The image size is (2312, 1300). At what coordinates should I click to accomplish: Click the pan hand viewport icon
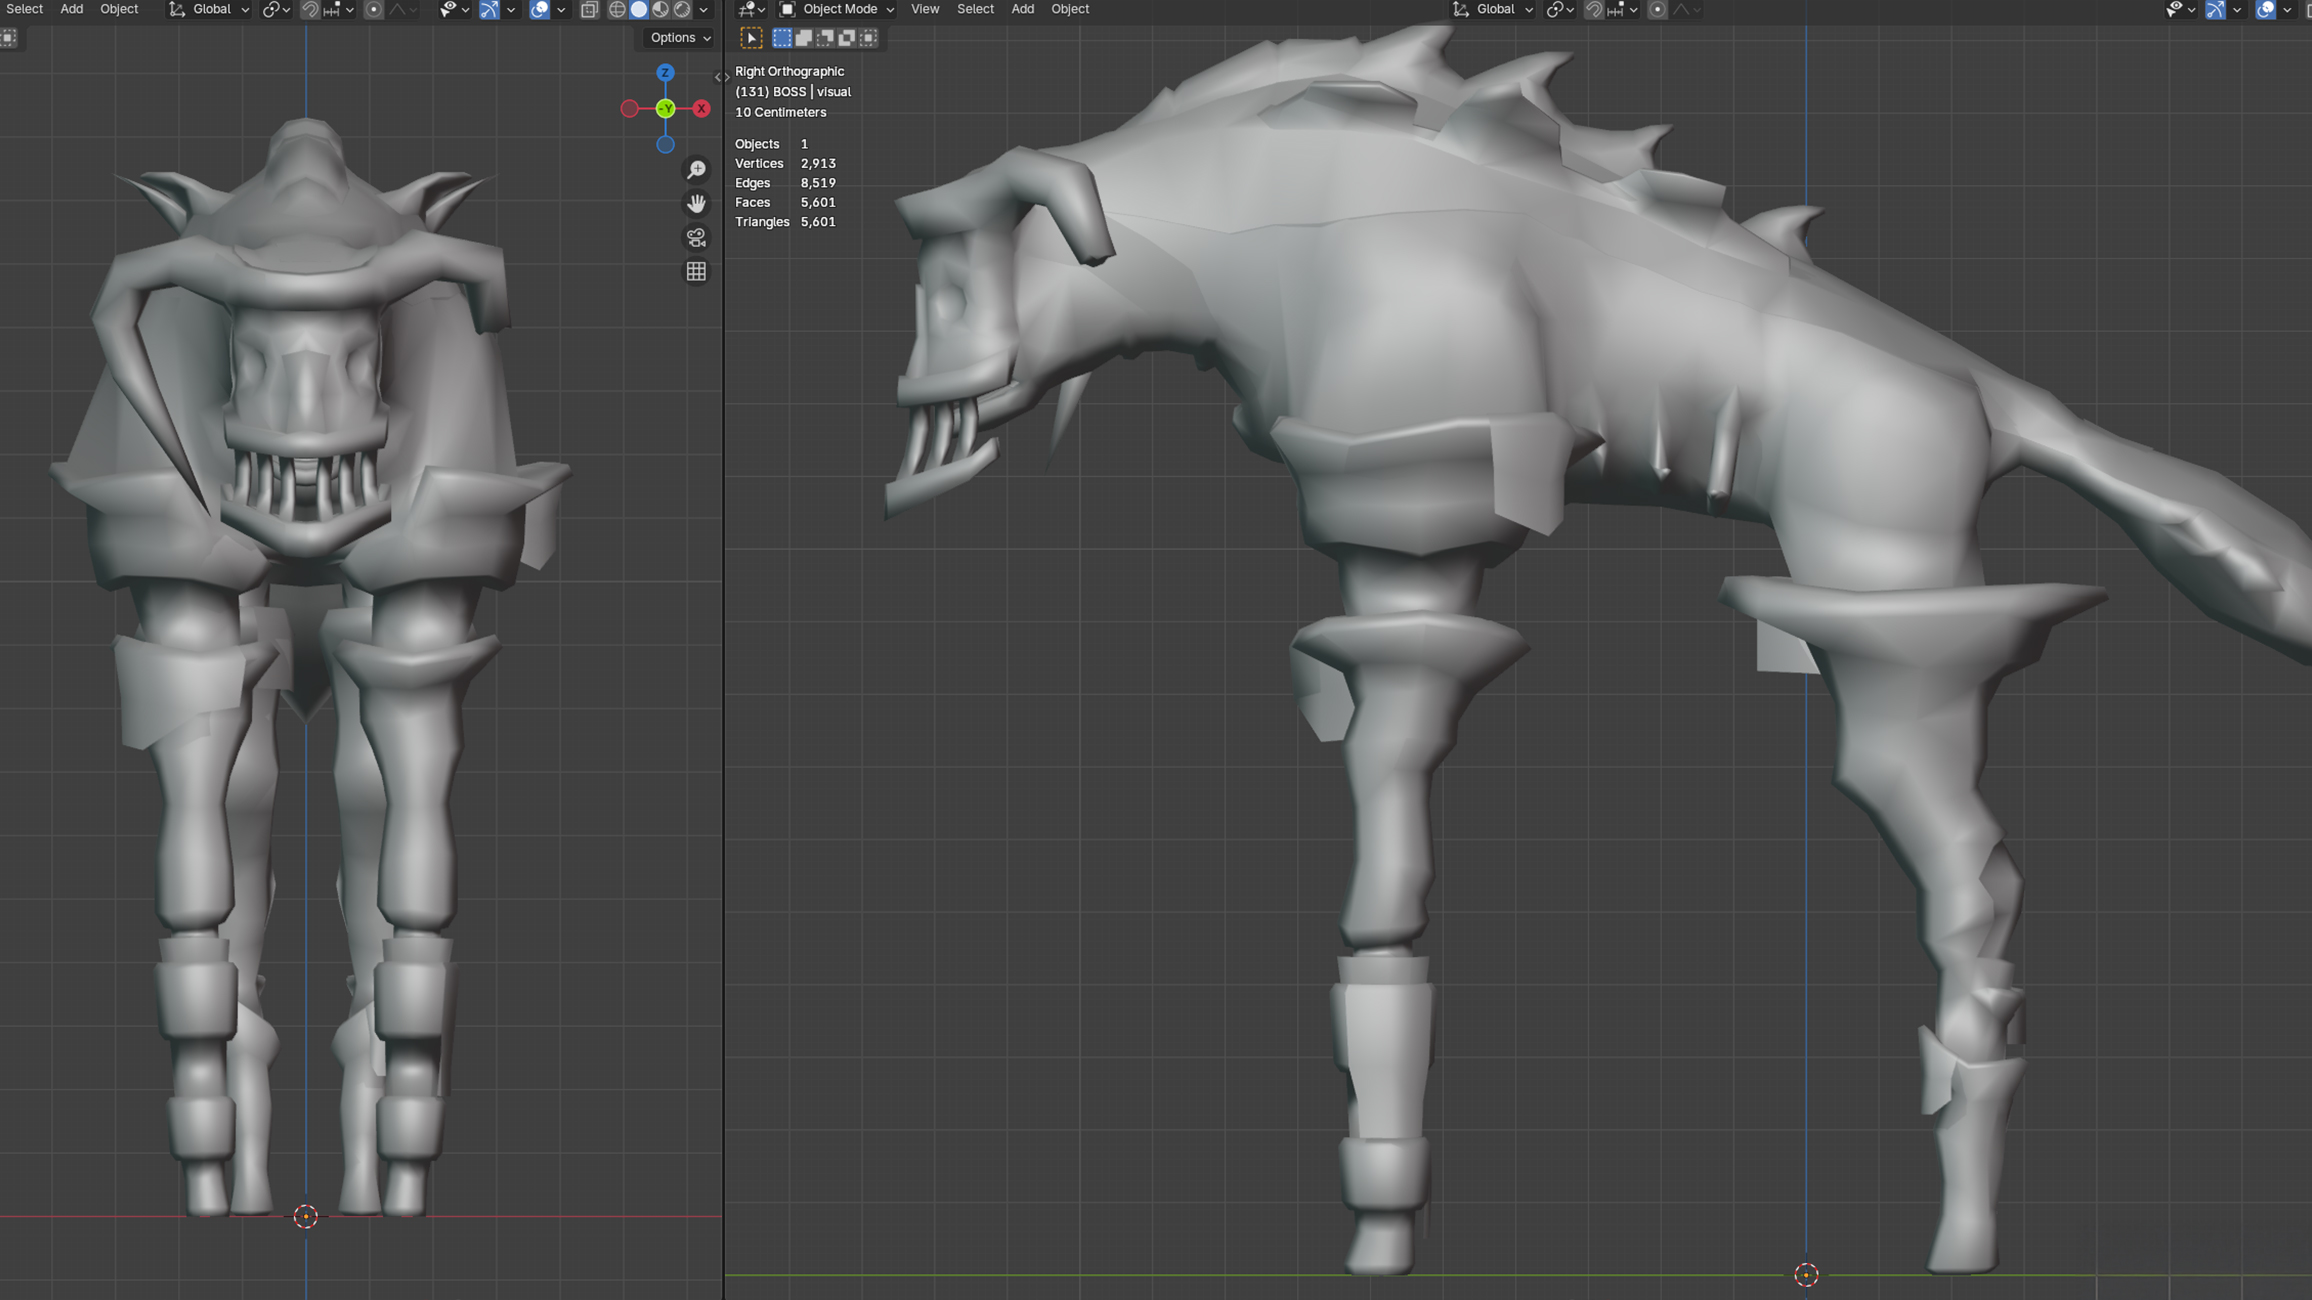696,204
